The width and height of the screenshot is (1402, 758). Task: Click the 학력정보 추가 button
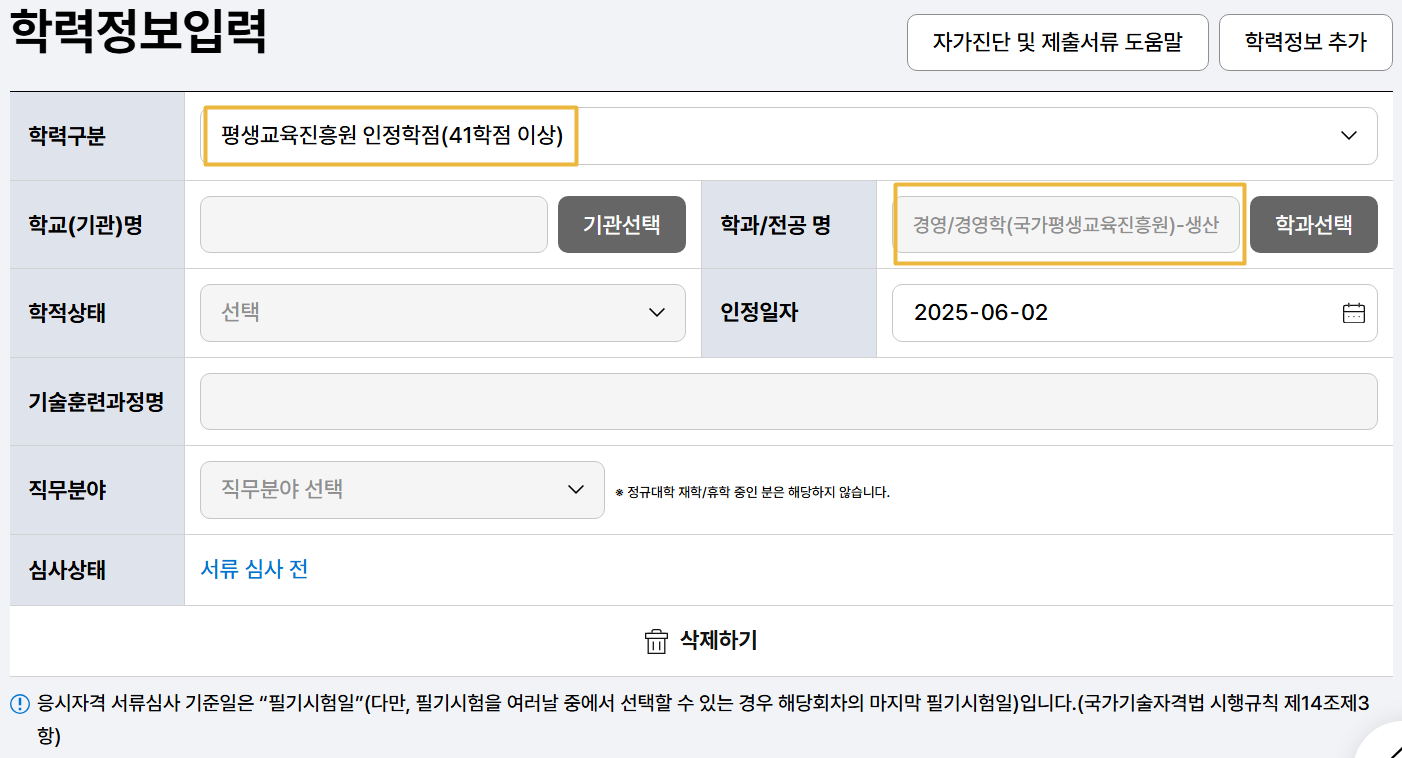pos(1306,42)
